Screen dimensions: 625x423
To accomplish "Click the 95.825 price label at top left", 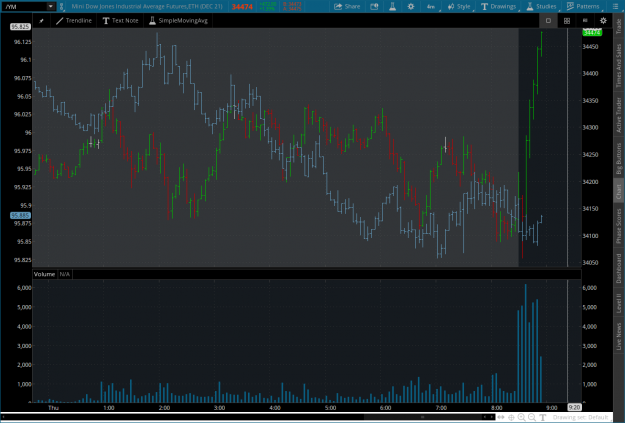I will [x=20, y=27].
